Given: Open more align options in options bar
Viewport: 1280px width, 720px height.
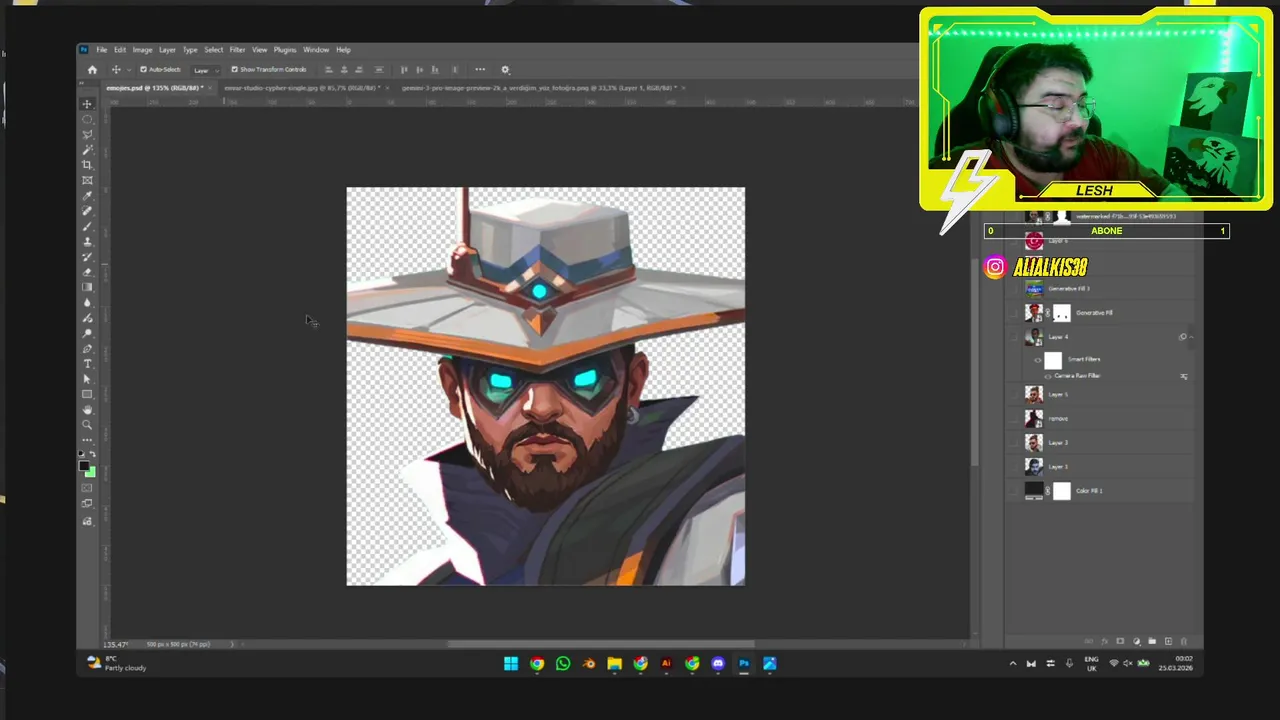Looking at the screenshot, I should tap(480, 69).
